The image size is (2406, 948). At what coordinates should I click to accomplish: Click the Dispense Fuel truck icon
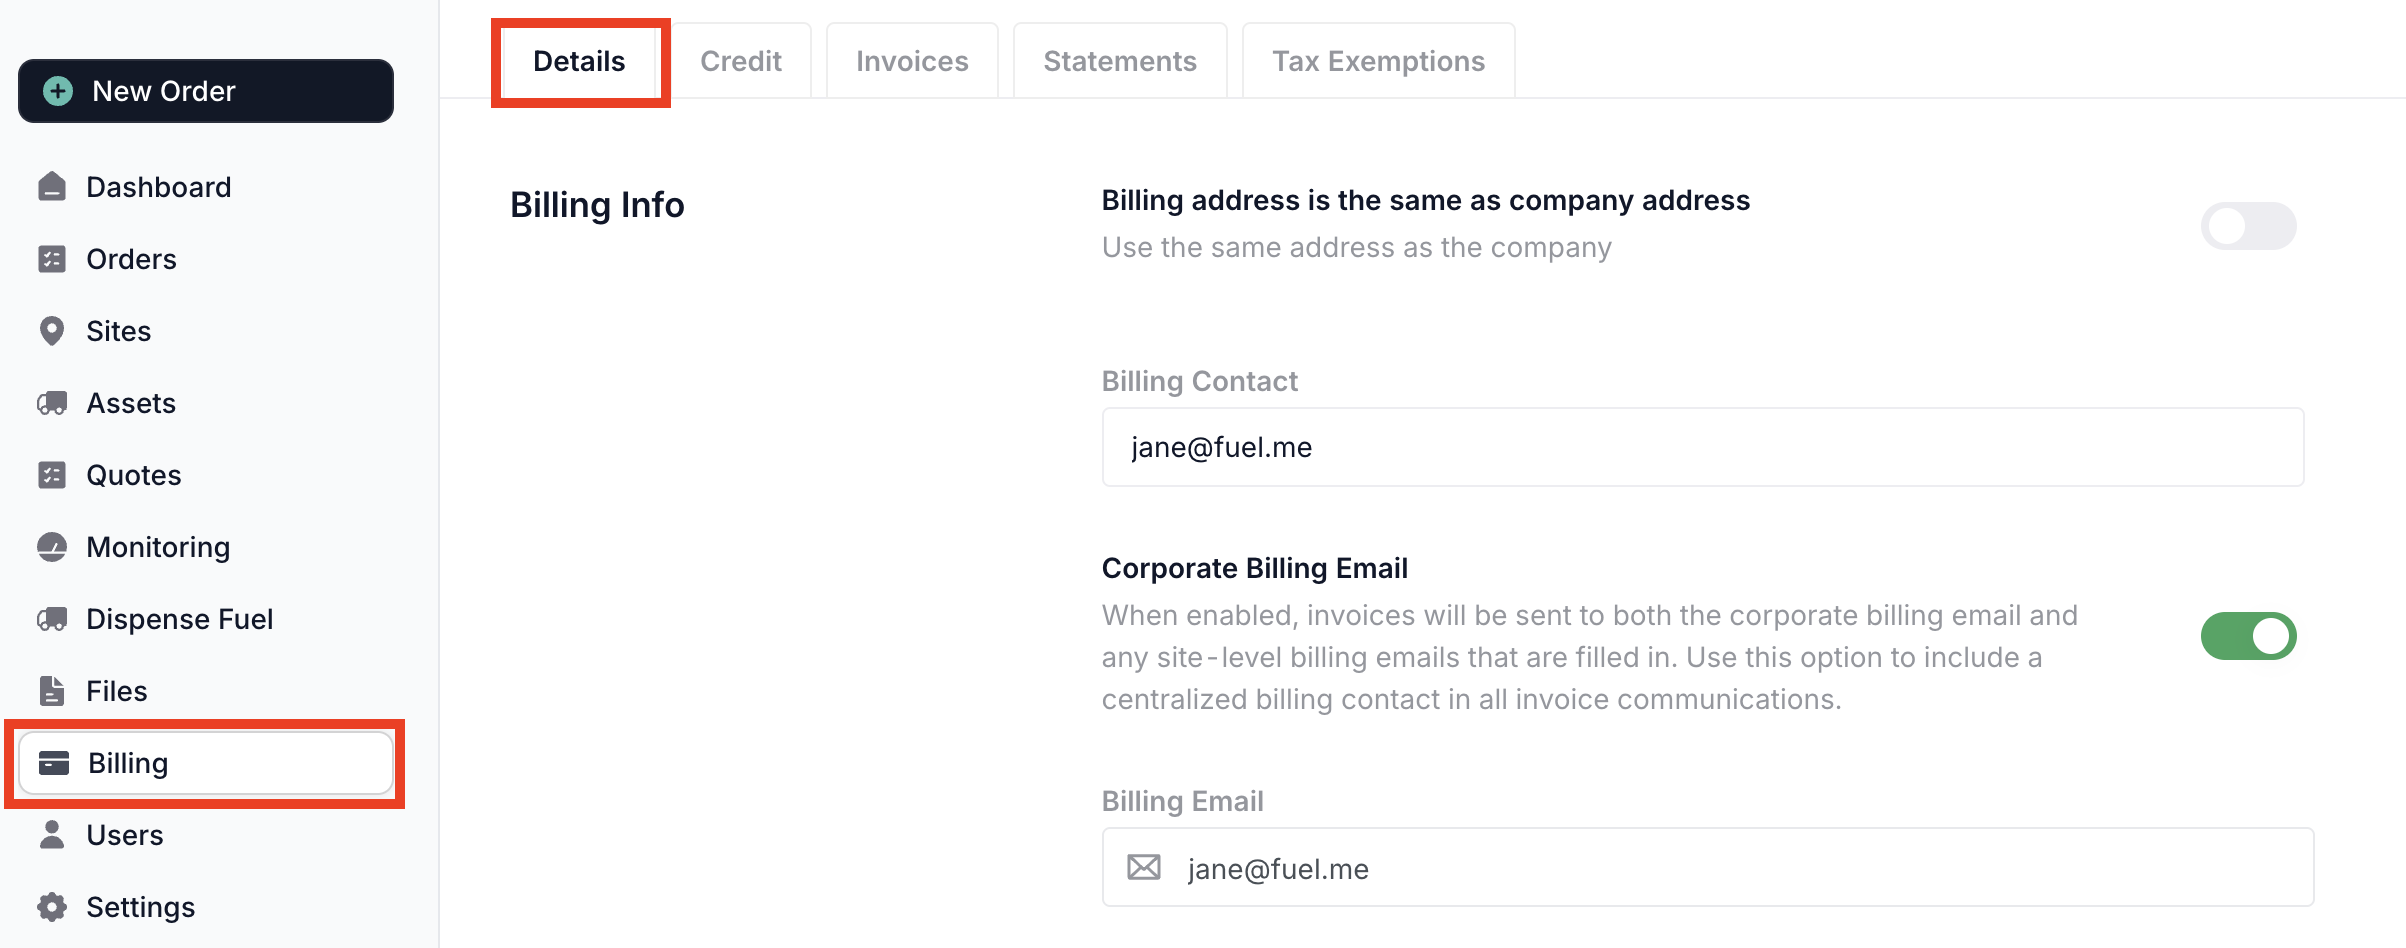[x=52, y=619]
